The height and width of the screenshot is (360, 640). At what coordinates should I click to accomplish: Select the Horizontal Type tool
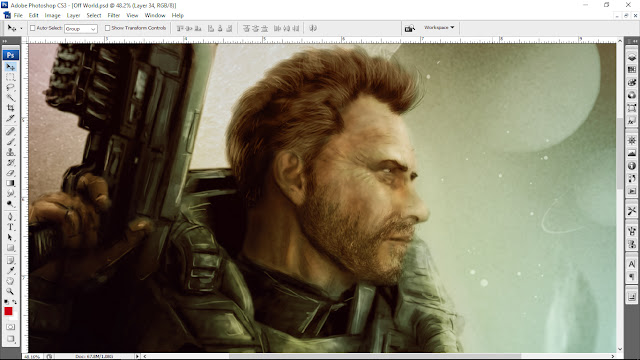click(x=10, y=227)
